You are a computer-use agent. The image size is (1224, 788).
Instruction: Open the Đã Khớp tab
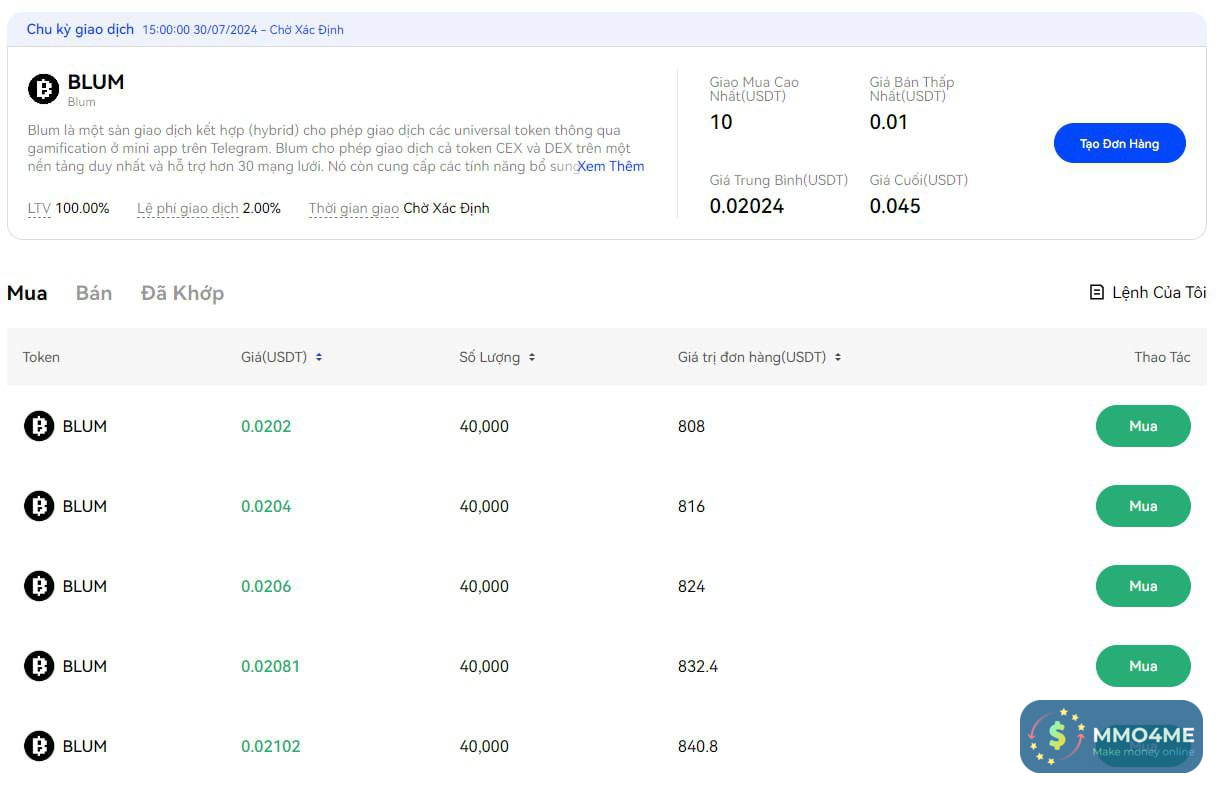click(182, 293)
